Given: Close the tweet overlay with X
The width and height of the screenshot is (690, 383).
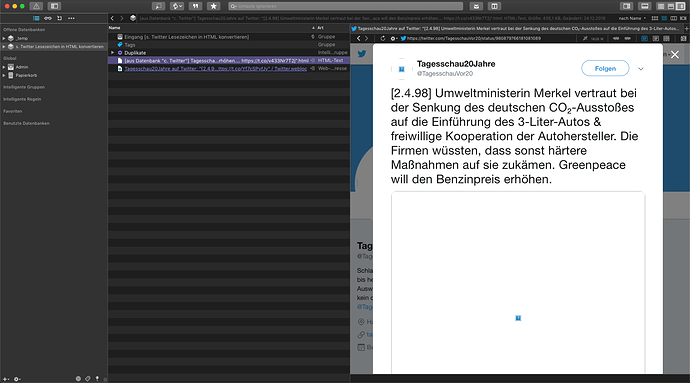Looking at the screenshot, I should tap(675, 55).
